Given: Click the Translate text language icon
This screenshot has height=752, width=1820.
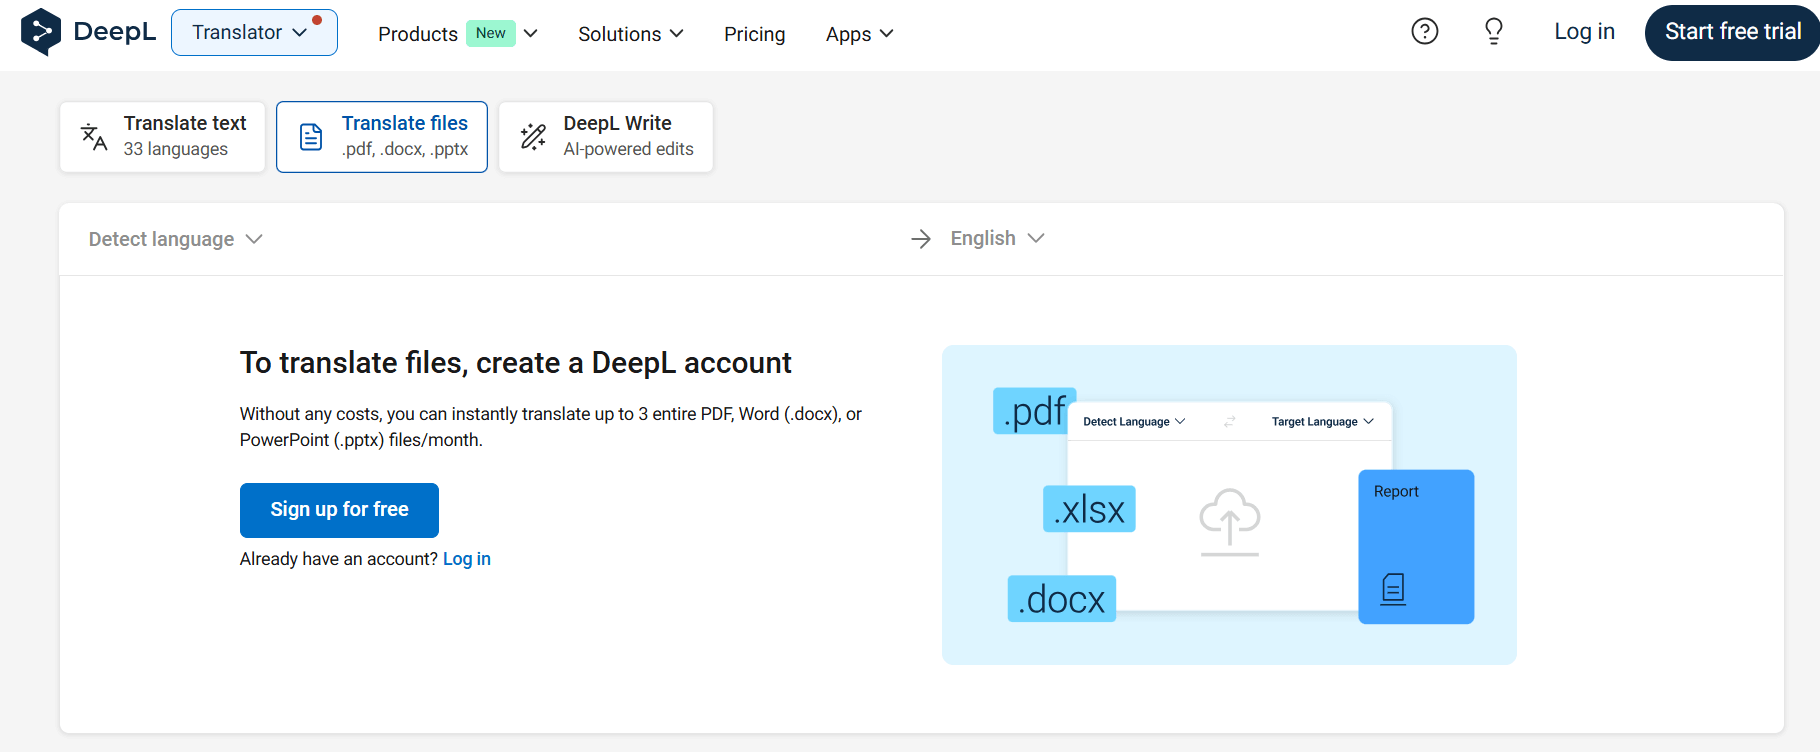Looking at the screenshot, I should click(x=94, y=137).
